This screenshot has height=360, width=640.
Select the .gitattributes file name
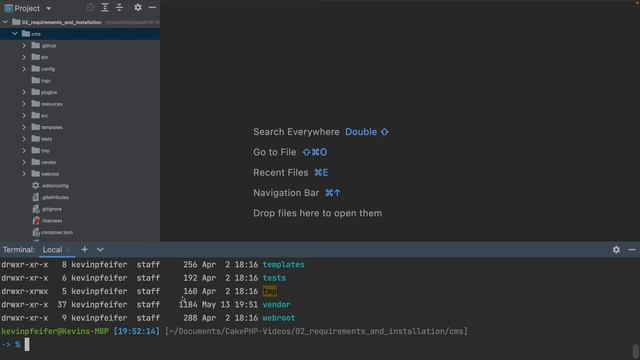point(55,198)
